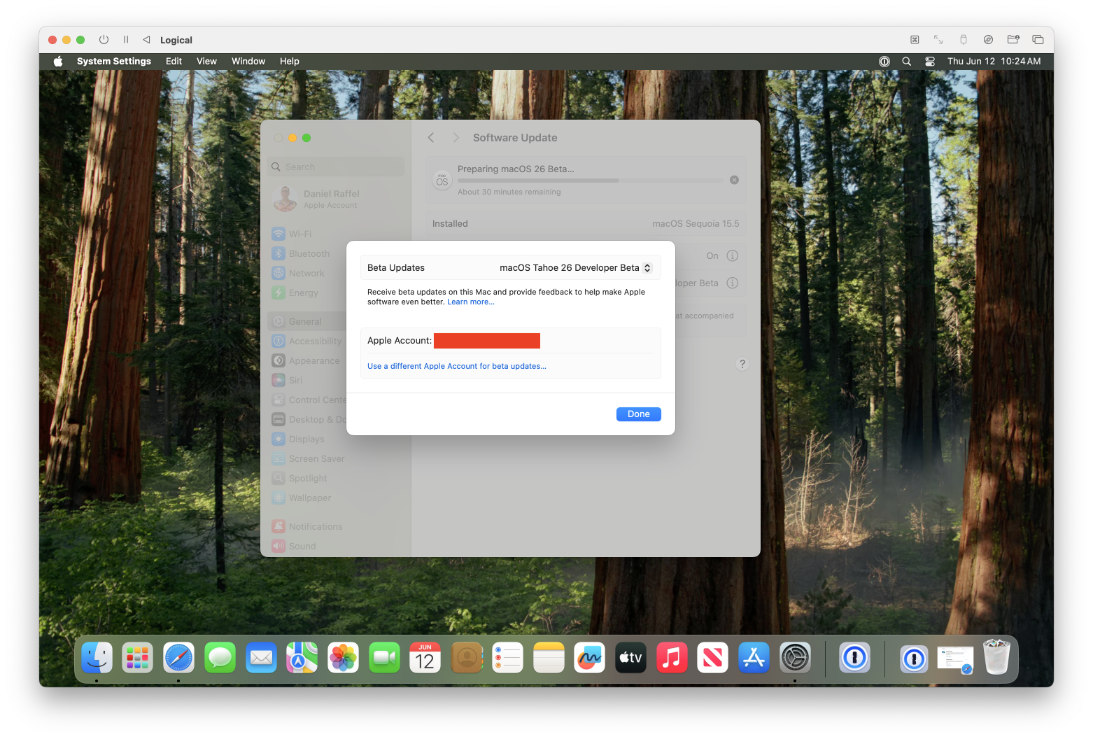Select Bluetooth in the settings sidebar
The height and width of the screenshot is (739, 1093).
(x=307, y=254)
